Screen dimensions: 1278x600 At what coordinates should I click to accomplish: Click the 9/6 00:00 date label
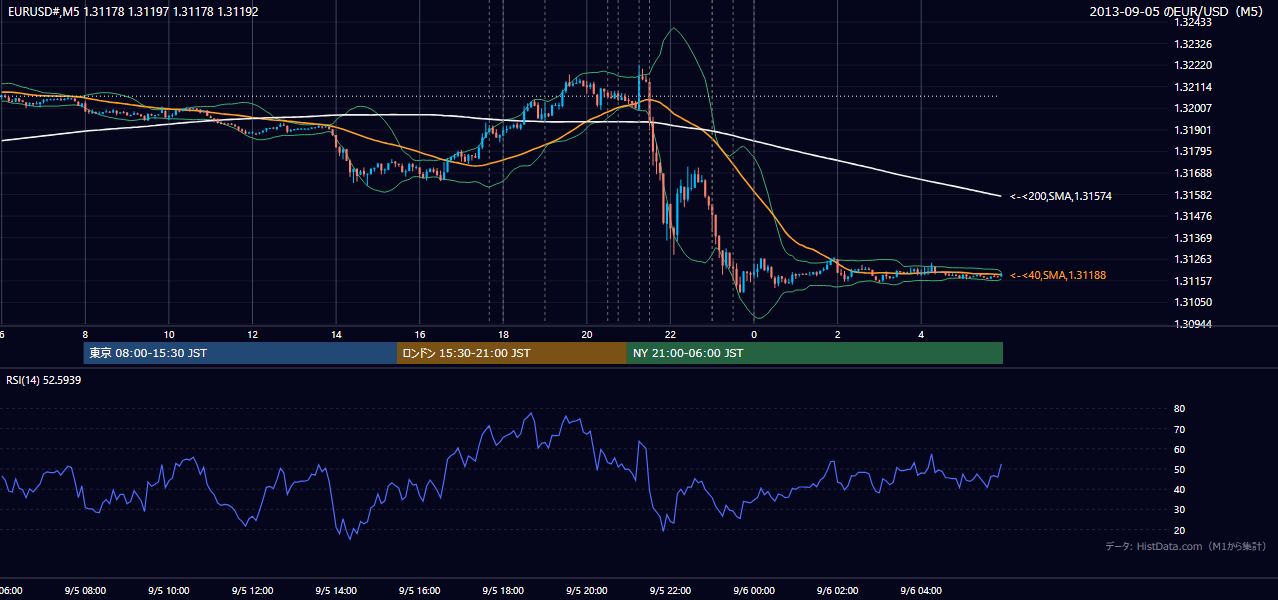[754, 590]
